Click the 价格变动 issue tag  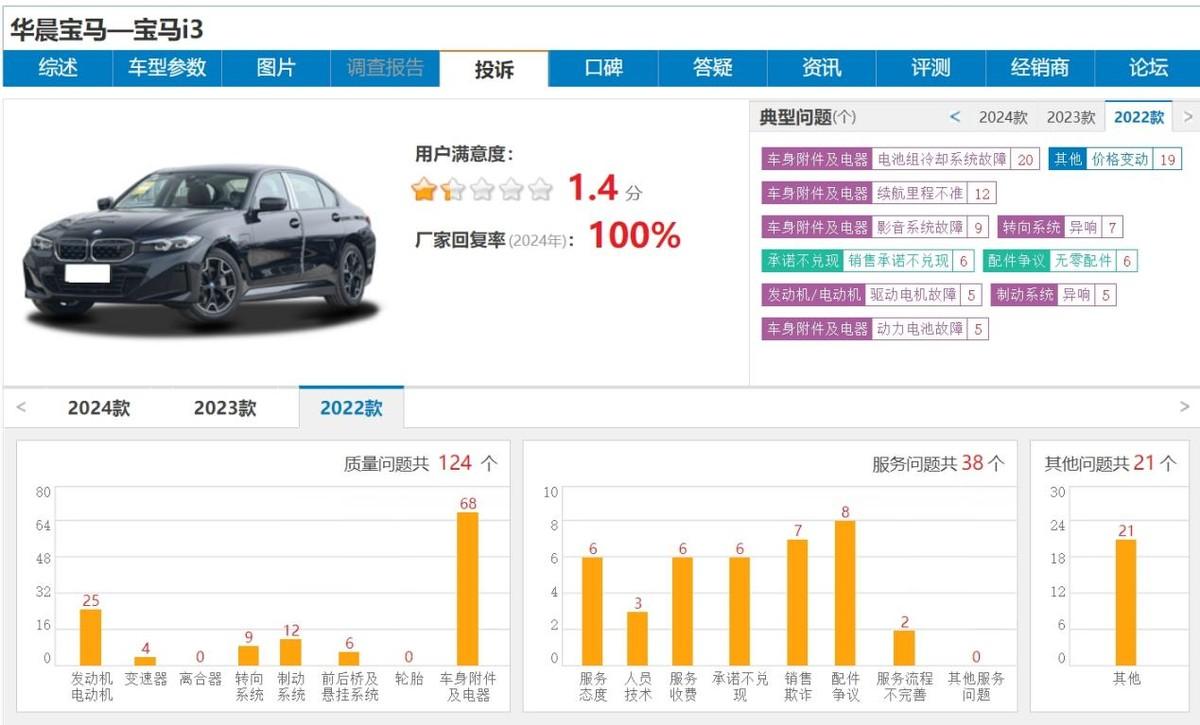coord(1119,159)
